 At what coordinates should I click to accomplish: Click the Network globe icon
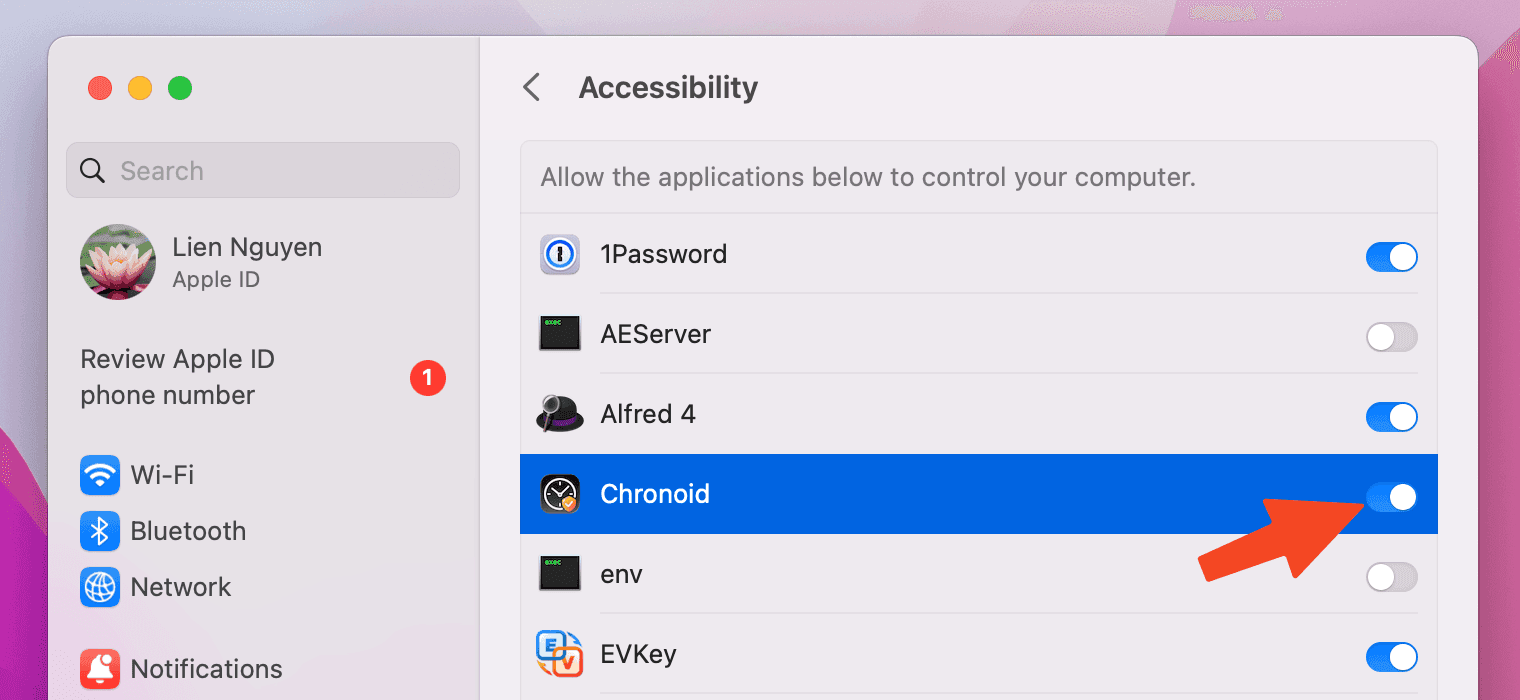point(100,587)
